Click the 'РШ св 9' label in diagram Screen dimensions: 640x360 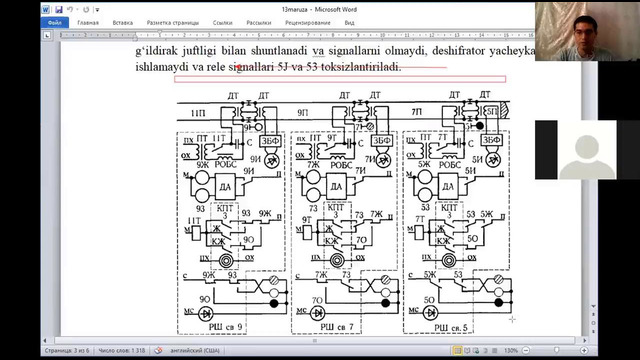click(x=225, y=327)
